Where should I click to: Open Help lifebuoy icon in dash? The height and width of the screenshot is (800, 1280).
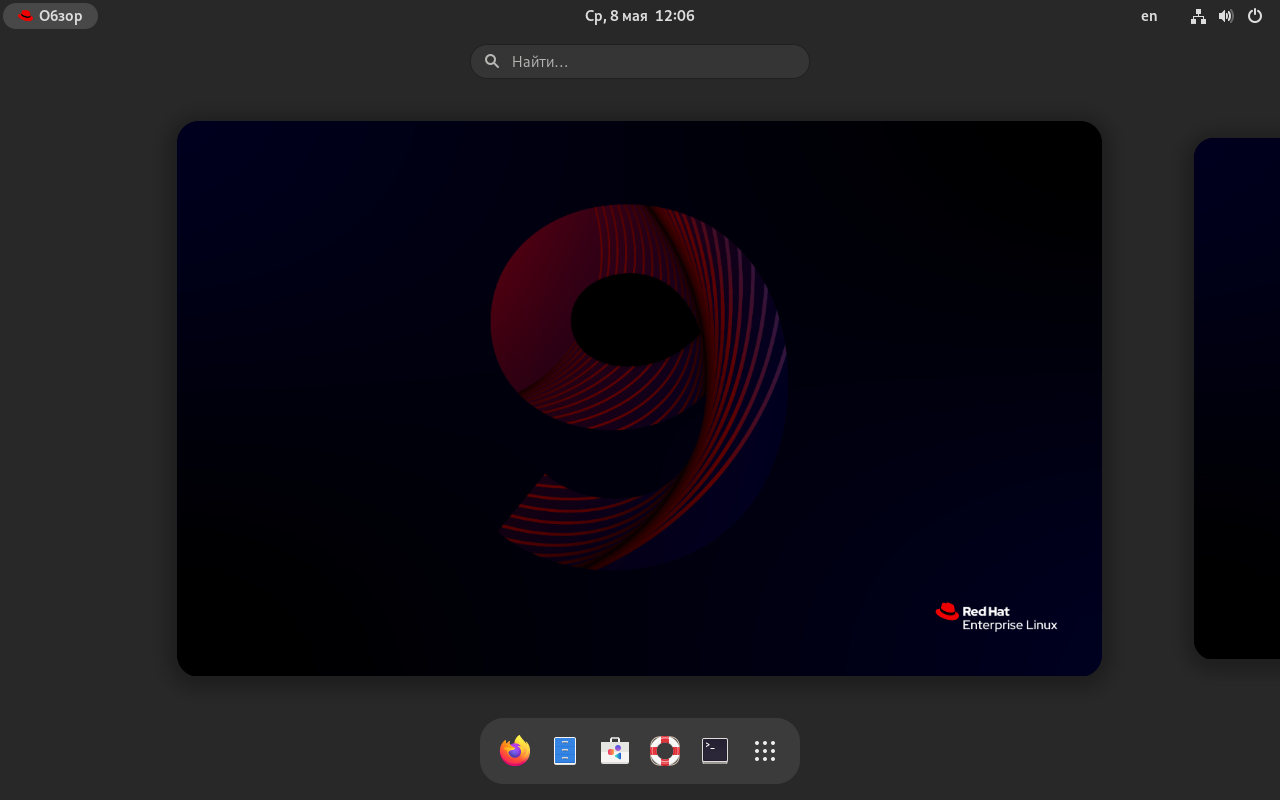pos(665,751)
